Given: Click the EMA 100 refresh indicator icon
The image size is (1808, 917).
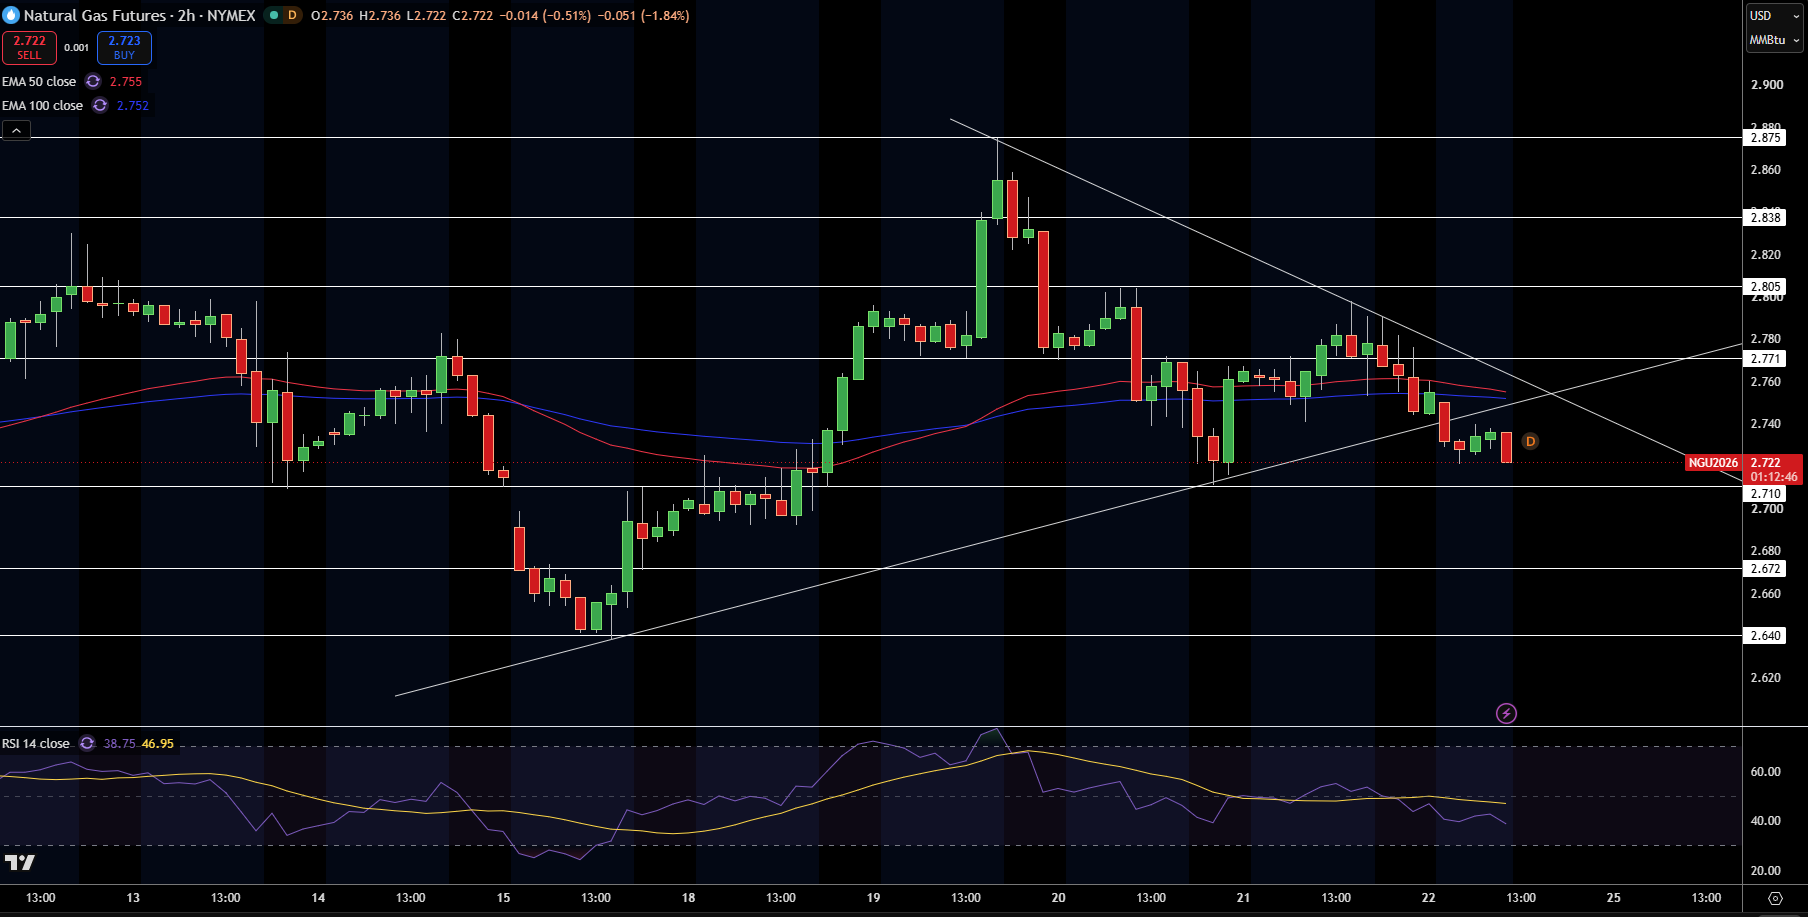Looking at the screenshot, I should [x=100, y=106].
